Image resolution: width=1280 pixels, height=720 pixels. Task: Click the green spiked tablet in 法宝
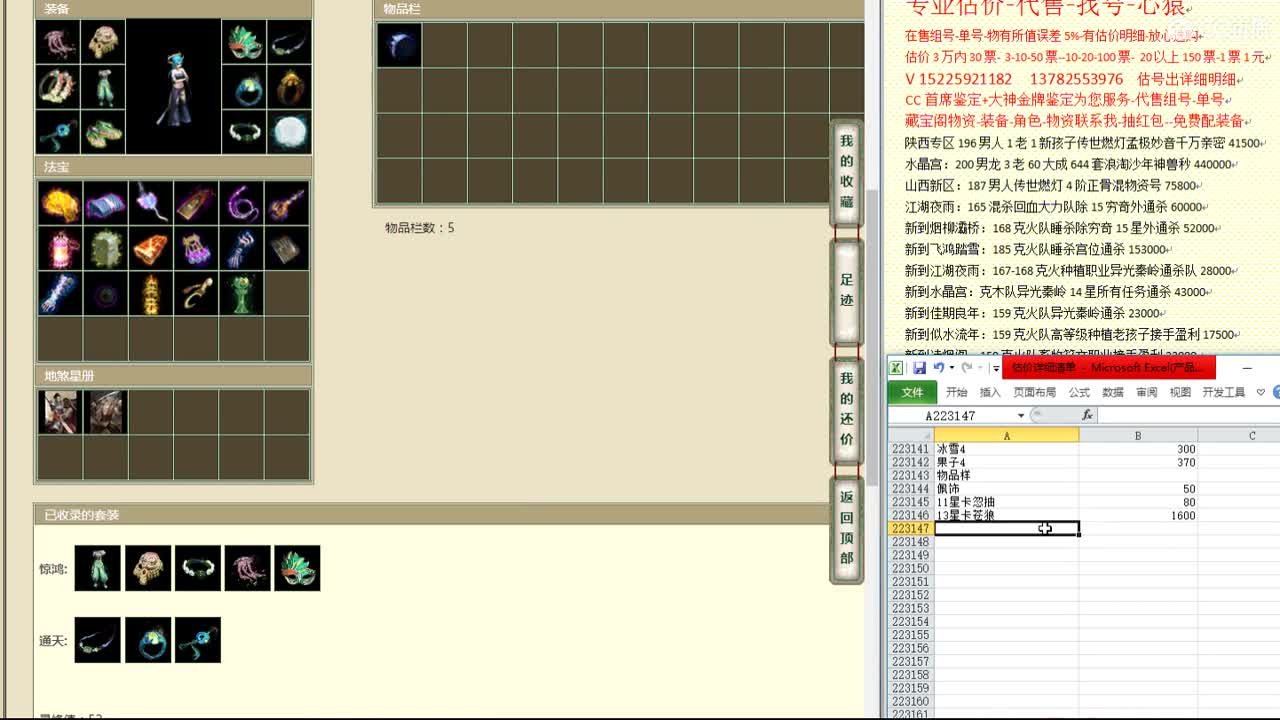pyautogui.click(x=105, y=248)
